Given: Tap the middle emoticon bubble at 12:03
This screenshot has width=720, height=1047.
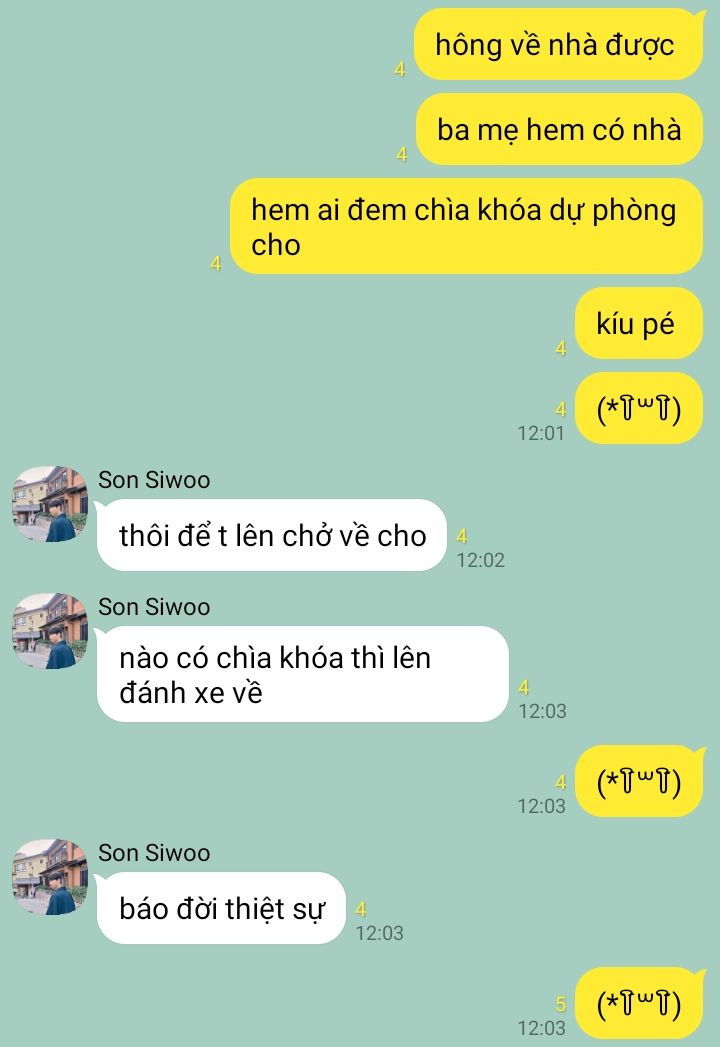Looking at the screenshot, I should click(639, 781).
